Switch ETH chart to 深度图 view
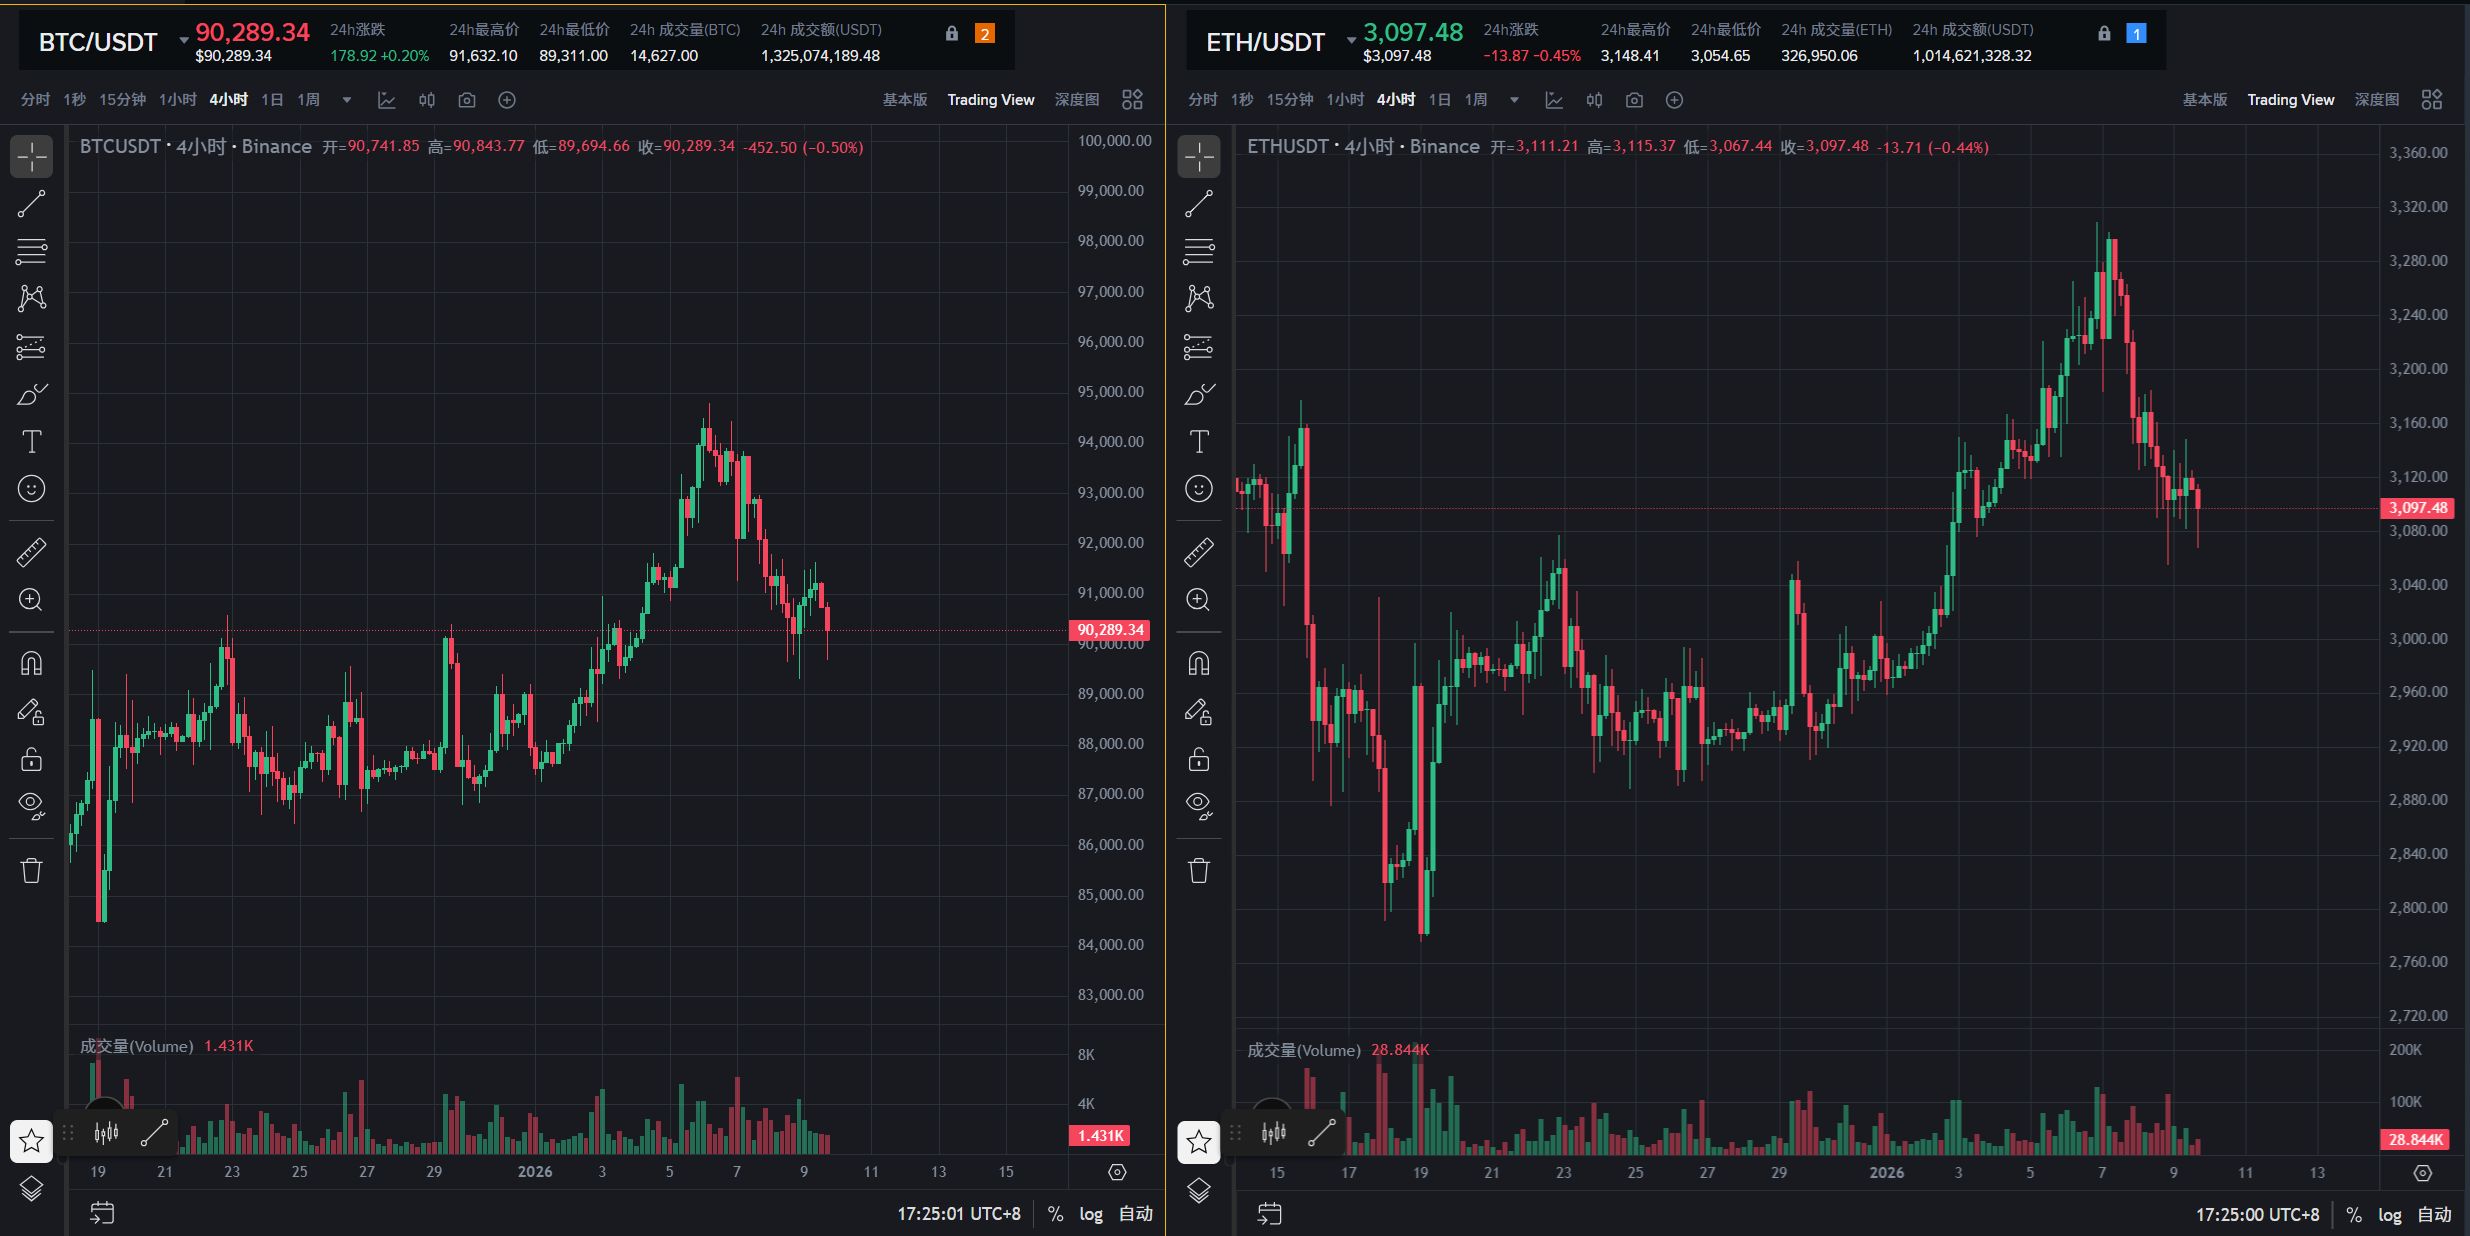This screenshot has height=1236, width=2470. click(x=2376, y=100)
